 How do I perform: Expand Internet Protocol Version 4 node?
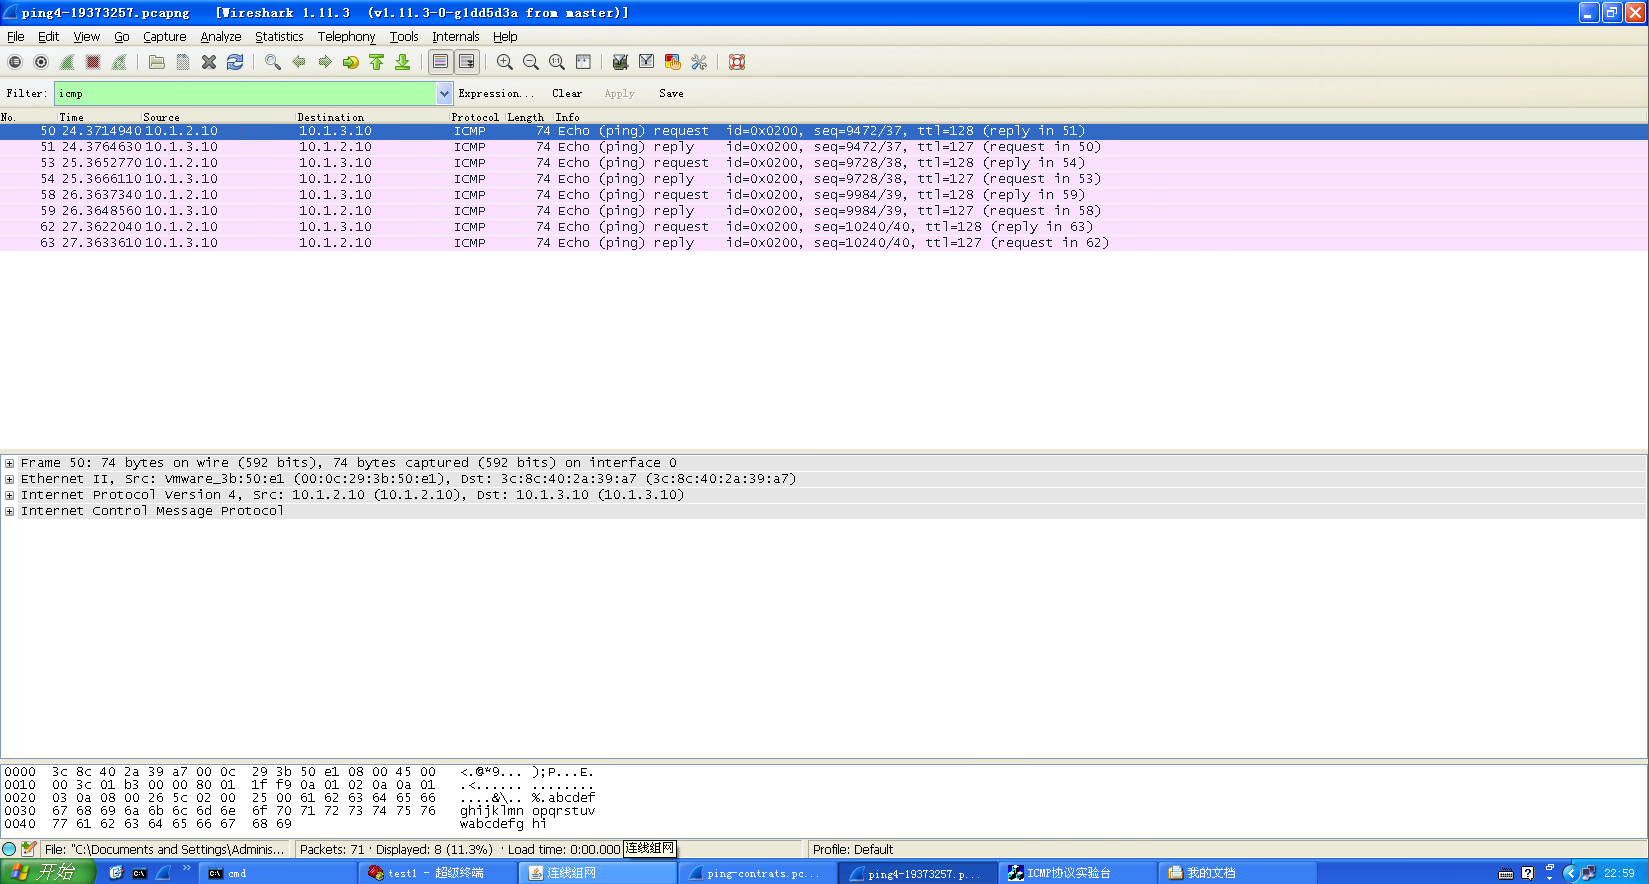[10, 495]
